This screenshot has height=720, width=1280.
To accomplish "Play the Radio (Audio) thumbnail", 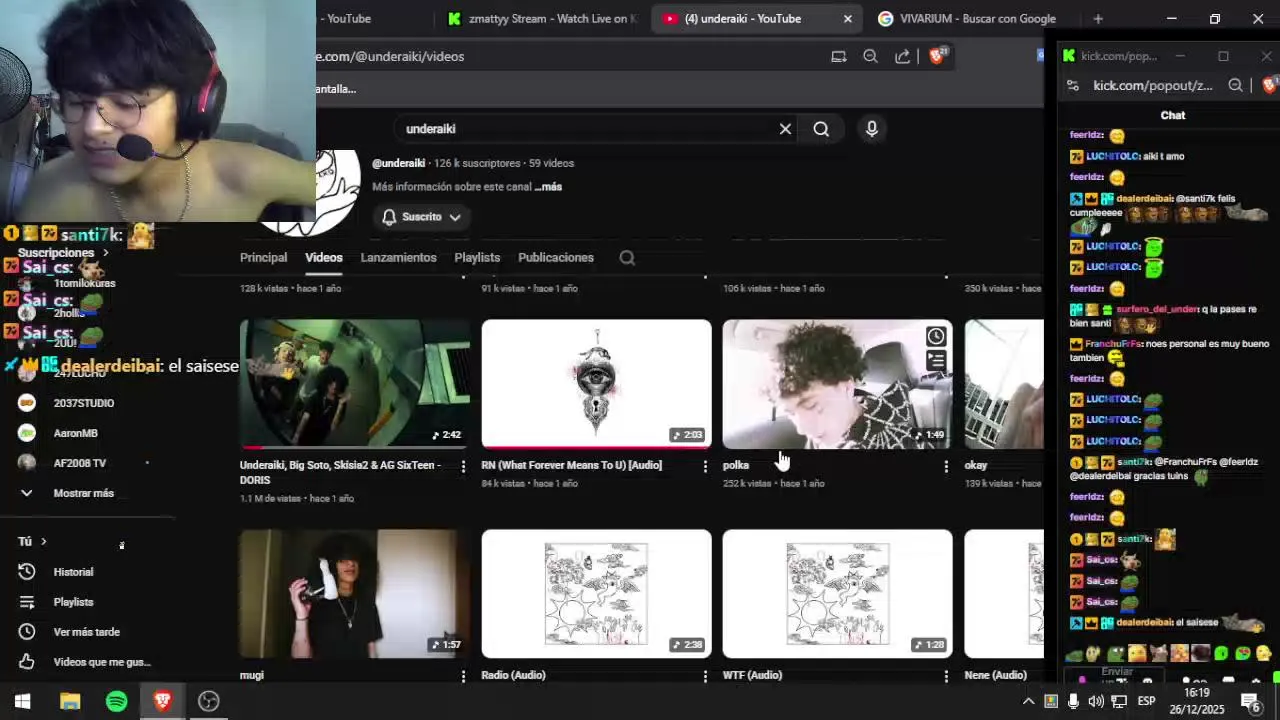I will [596, 594].
